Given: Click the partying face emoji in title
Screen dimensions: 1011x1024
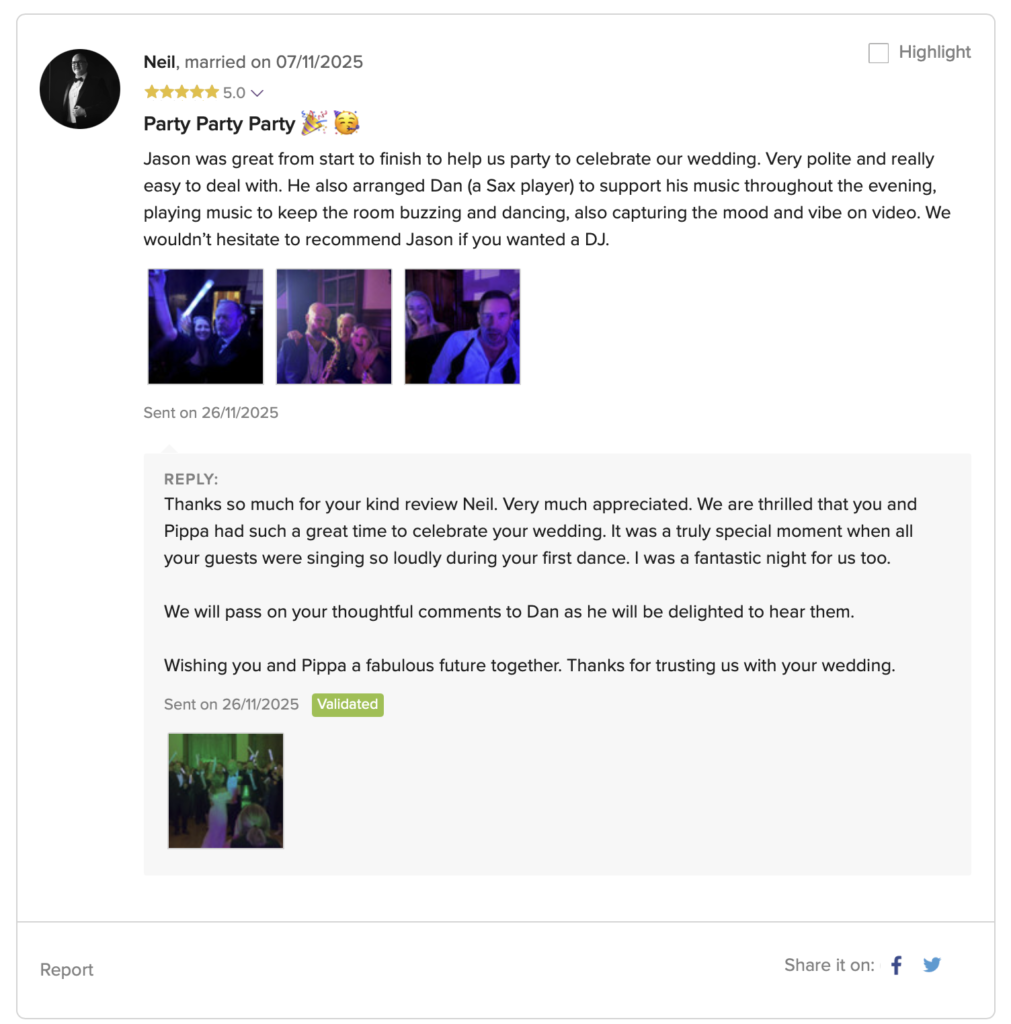Looking at the screenshot, I should (x=346, y=124).
